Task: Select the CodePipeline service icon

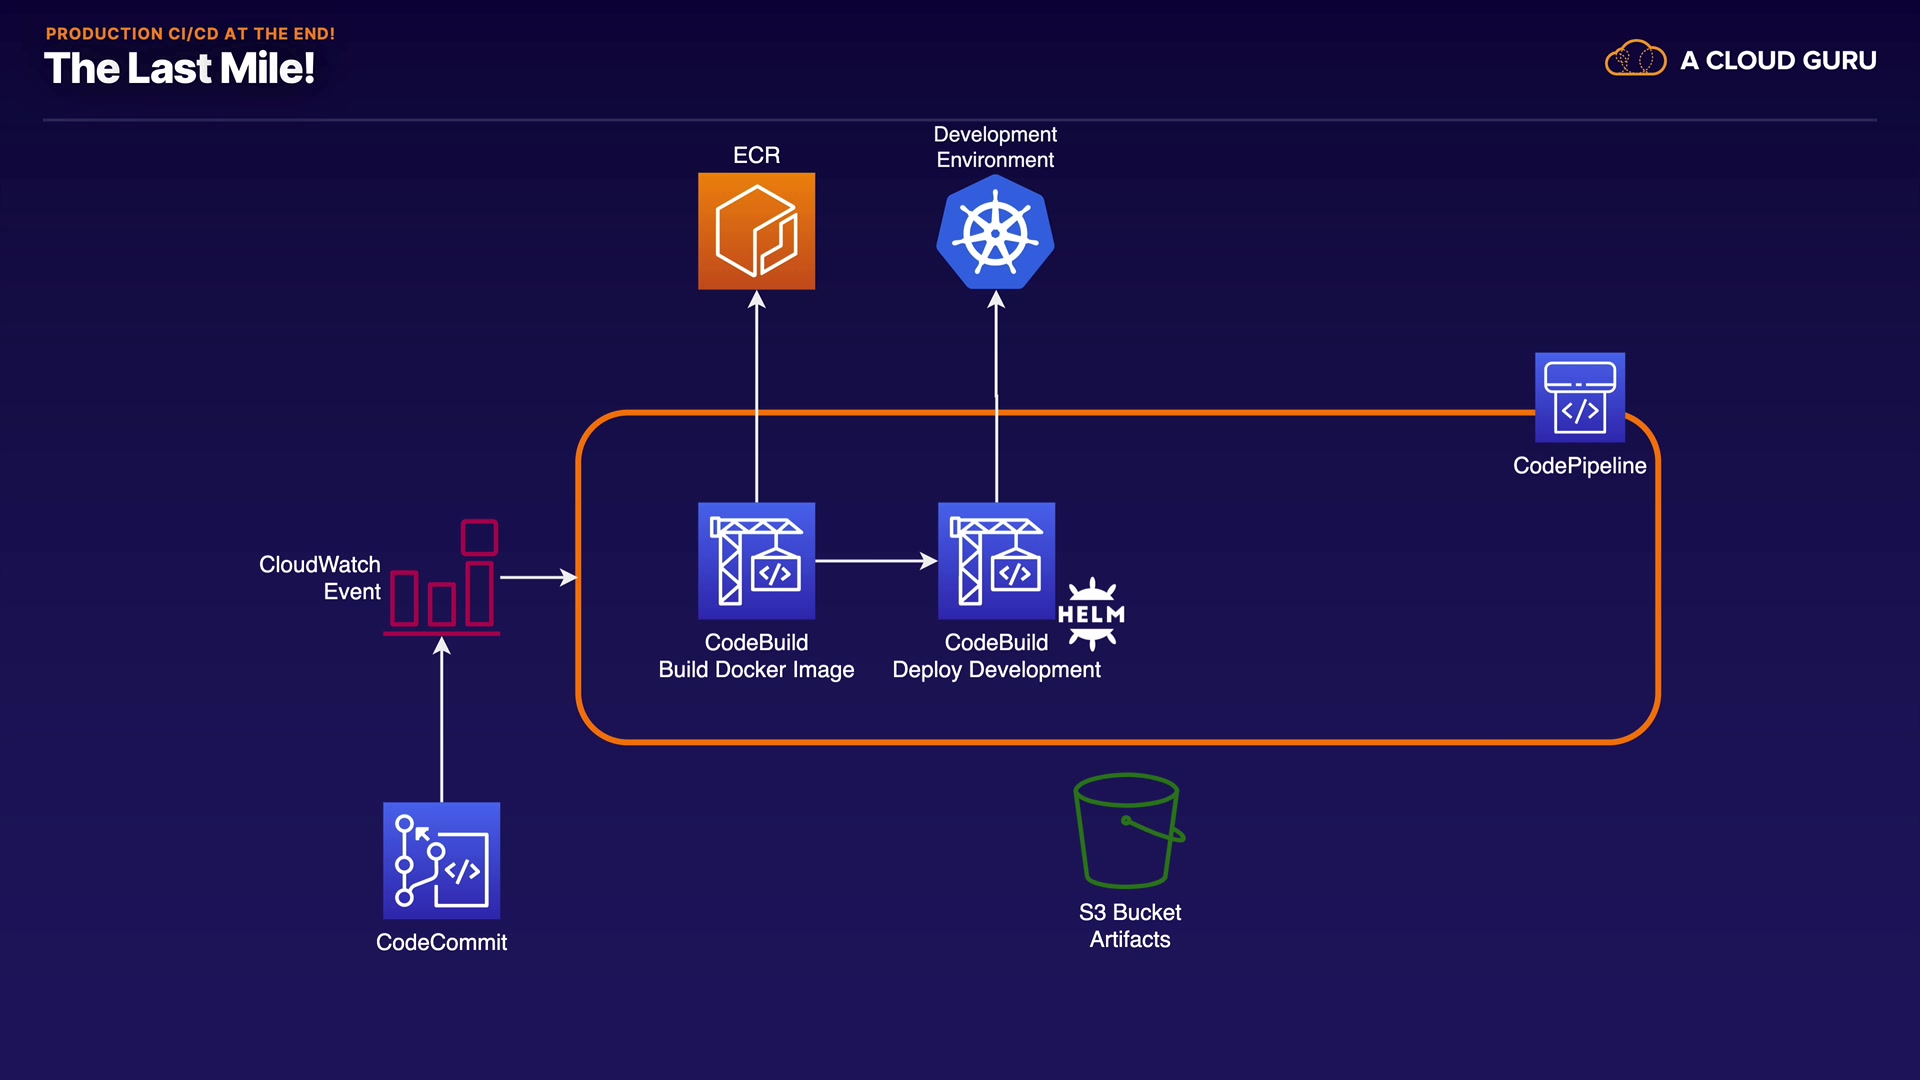Action: (1579, 397)
